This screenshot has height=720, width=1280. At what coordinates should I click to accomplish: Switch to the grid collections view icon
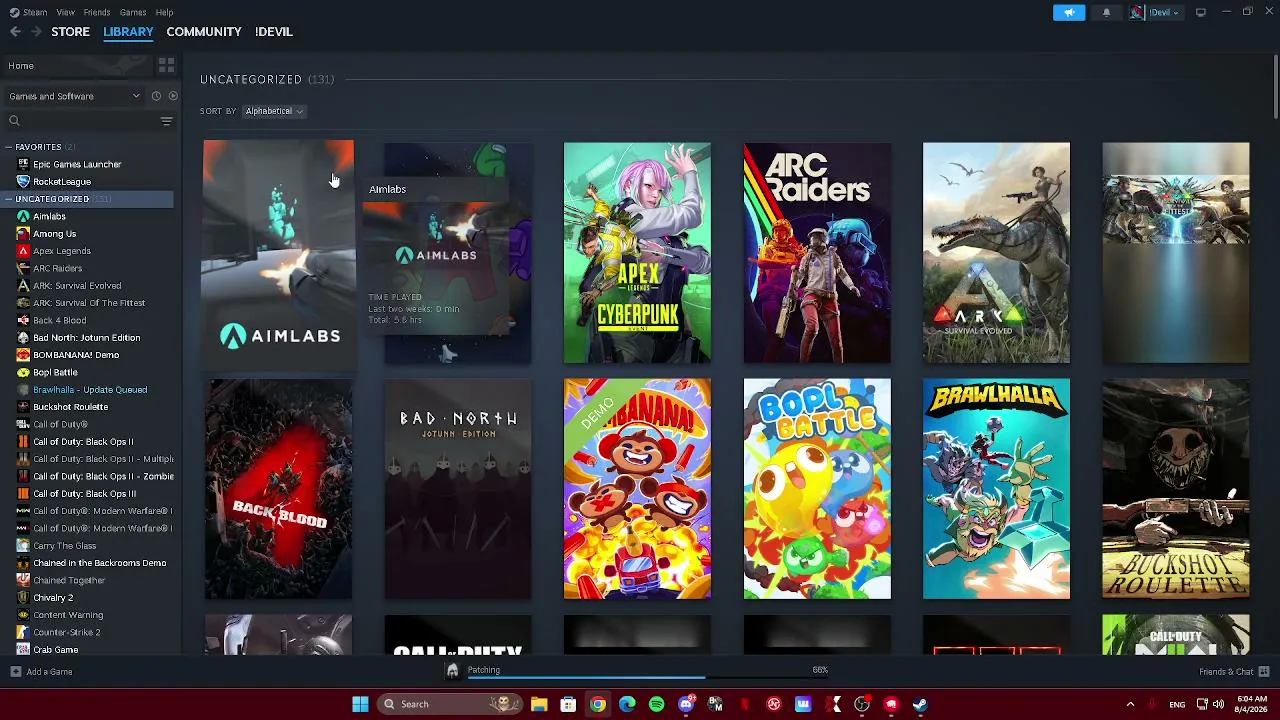click(x=166, y=66)
